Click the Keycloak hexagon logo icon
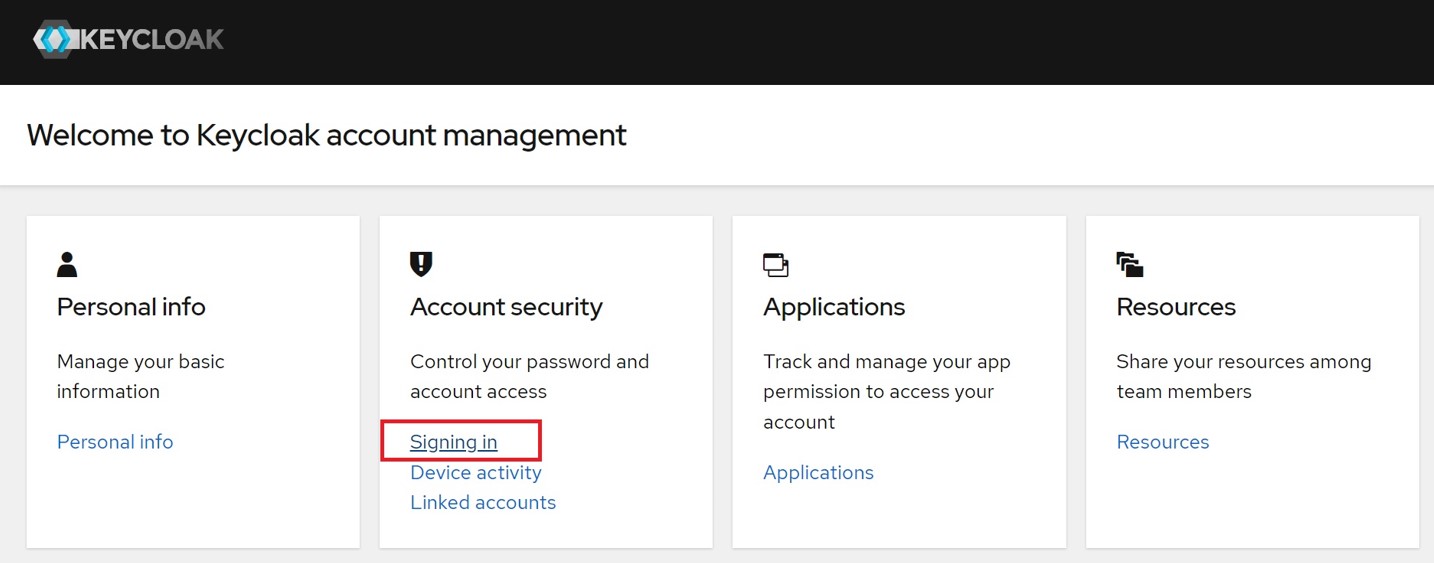The width and height of the screenshot is (1434, 563). pyautogui.click(x=54, y=39)
